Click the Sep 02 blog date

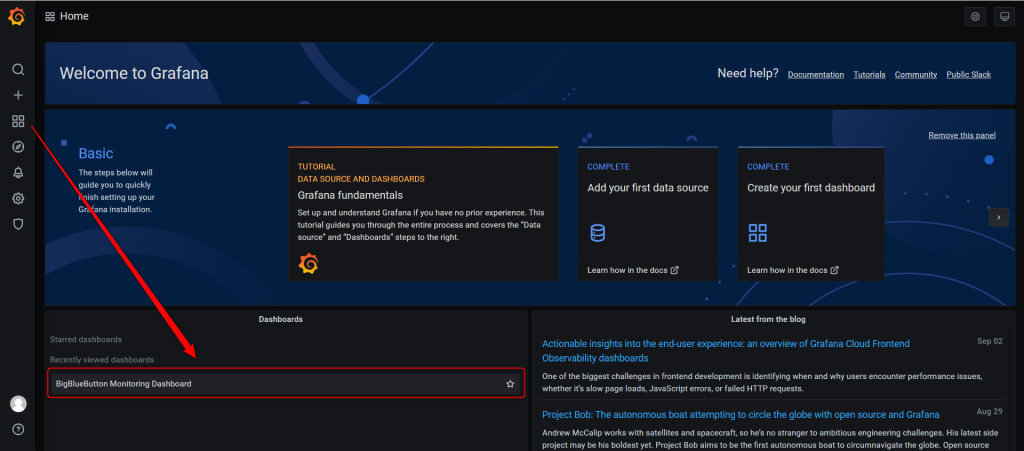[989, 341]
